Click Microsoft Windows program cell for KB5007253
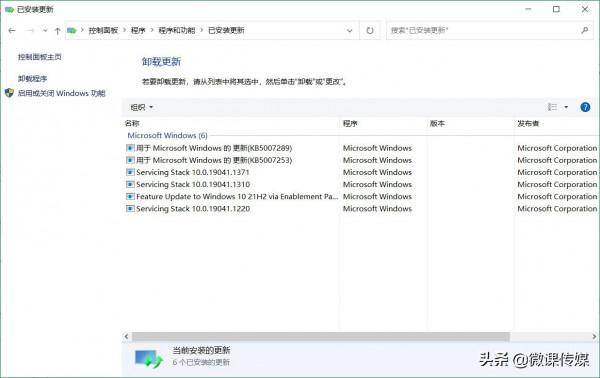 (x=377, y=160)
